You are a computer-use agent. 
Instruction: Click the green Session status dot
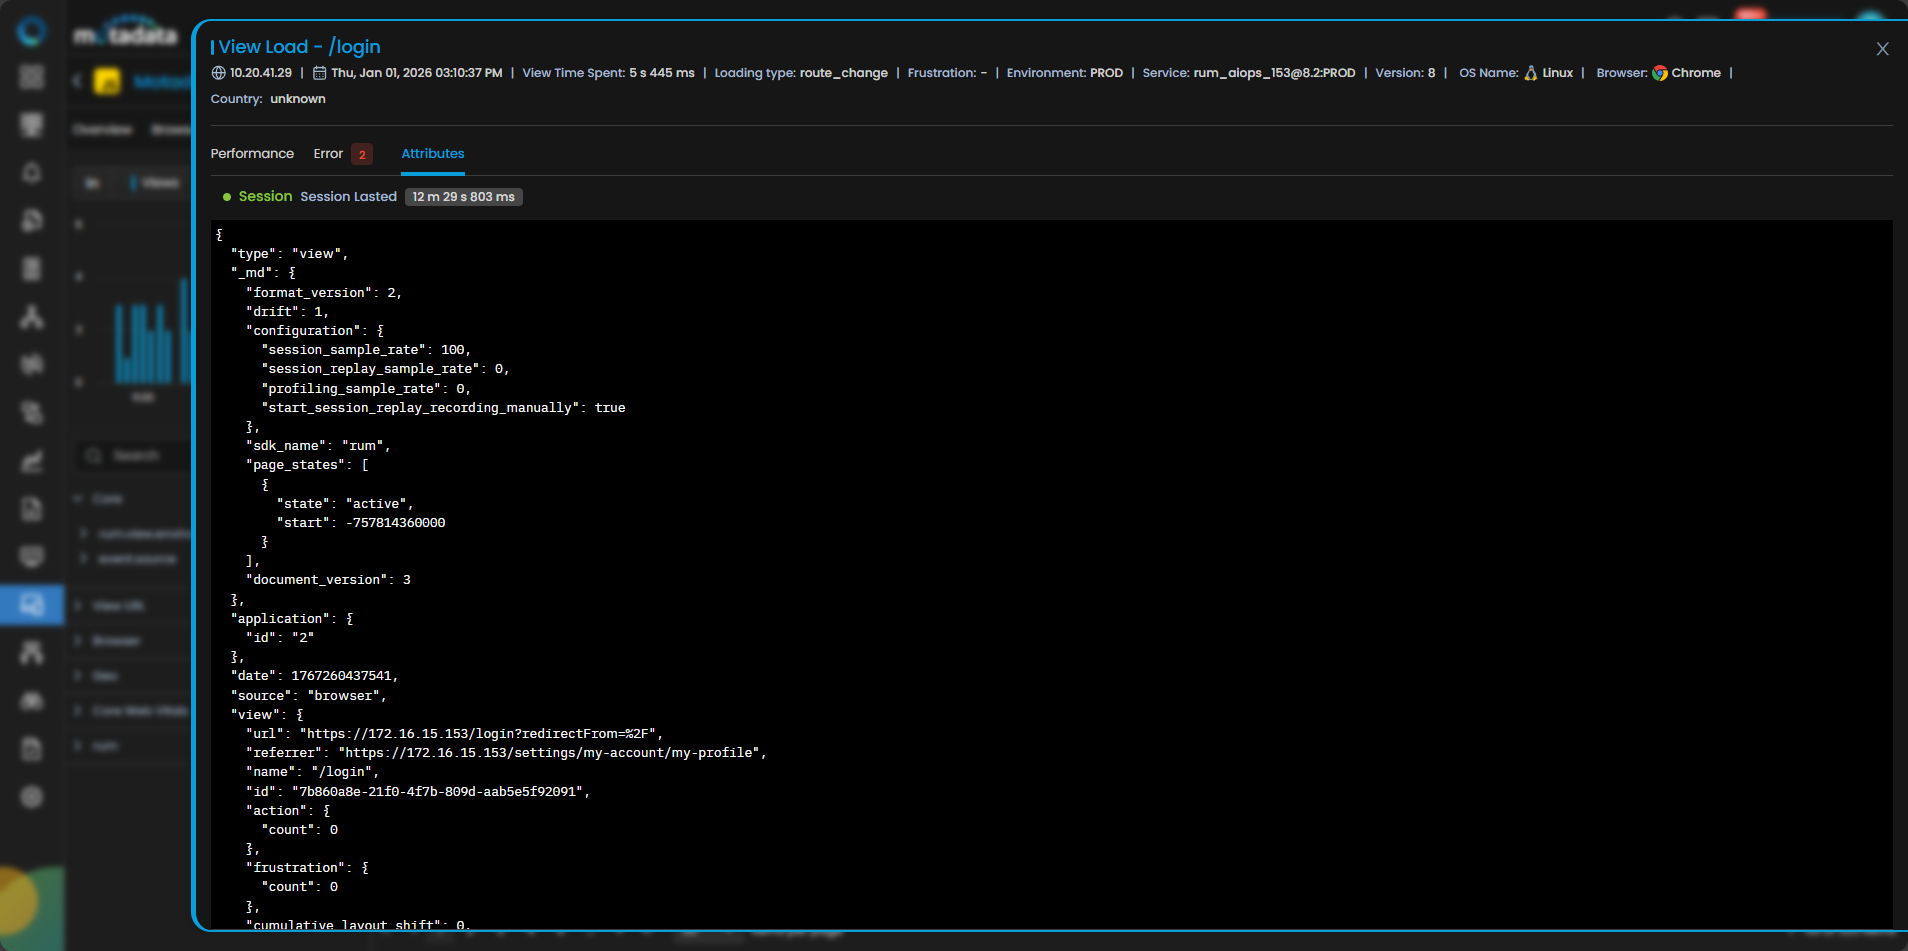pyautogui.click(x=227, y=197)
